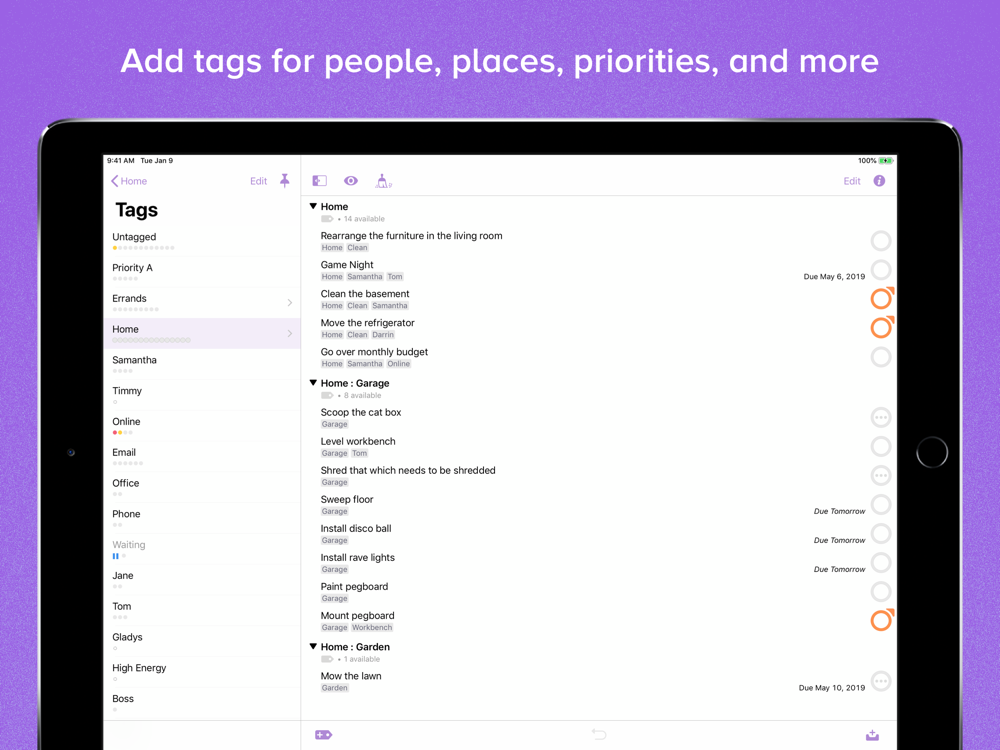Open the Shred that which needs task
The image size is (1000, 750).
408,470
